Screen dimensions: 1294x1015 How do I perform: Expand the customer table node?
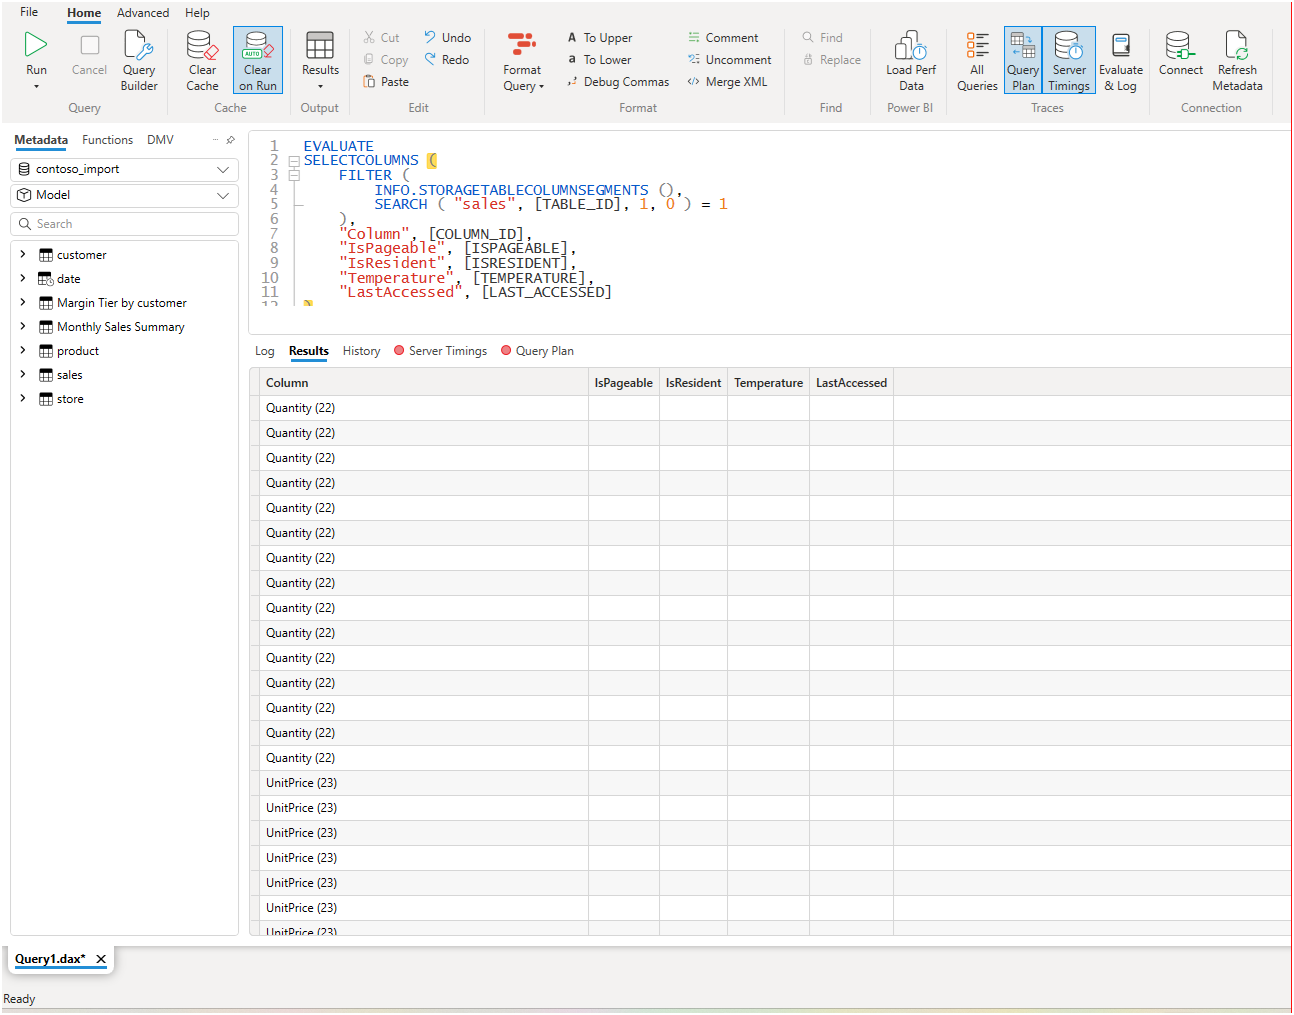(x=23, y=255)
